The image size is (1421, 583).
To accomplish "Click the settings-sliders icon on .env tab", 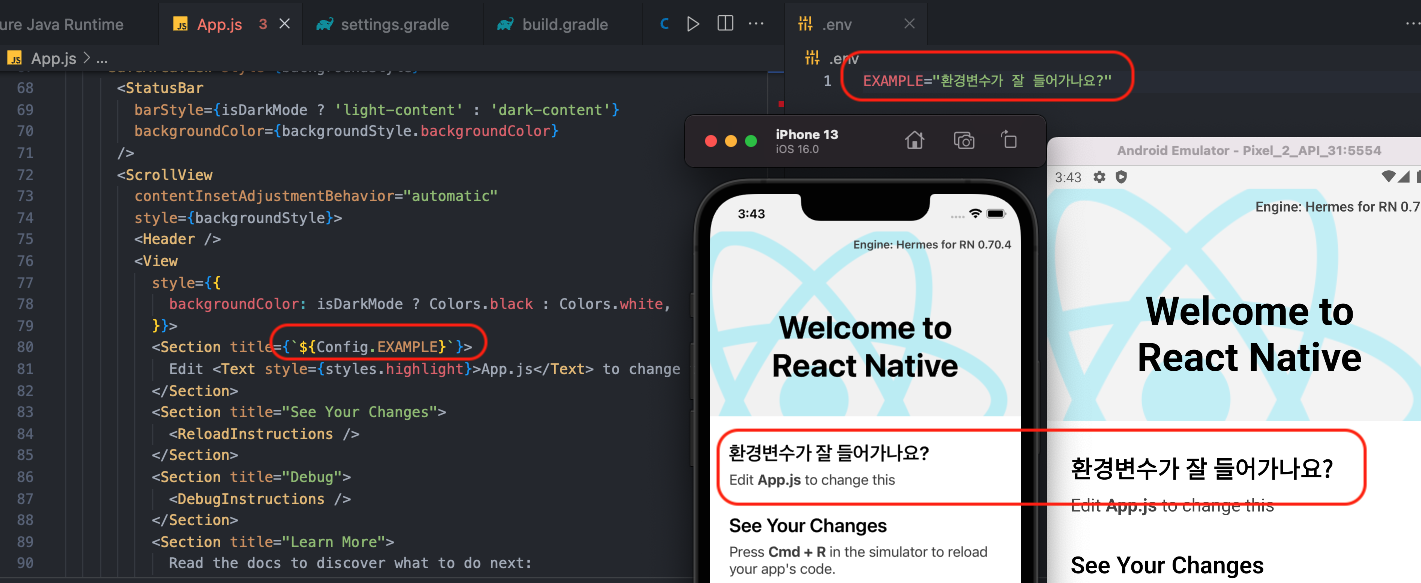I will pos(805,24).
